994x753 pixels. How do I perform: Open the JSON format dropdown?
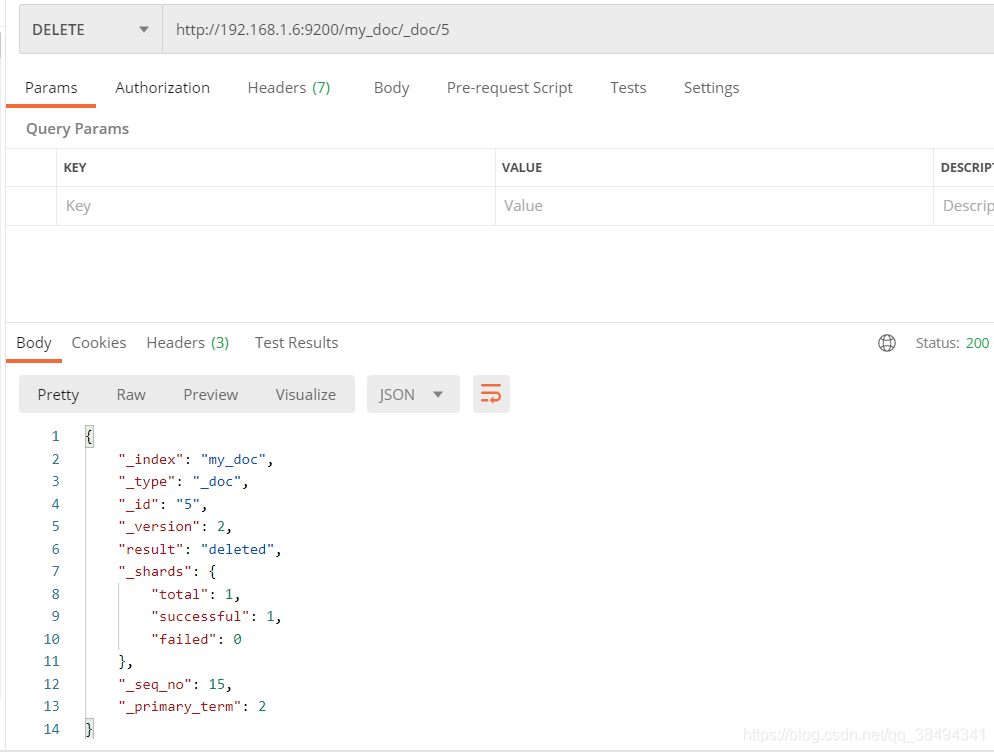click(x=412, y=394)
